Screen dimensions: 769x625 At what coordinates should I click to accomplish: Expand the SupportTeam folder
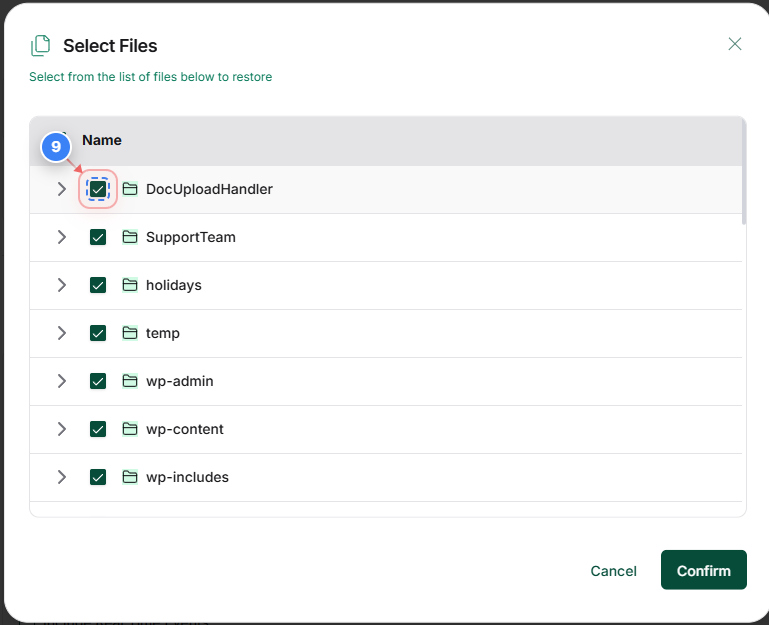pos(61,237)
